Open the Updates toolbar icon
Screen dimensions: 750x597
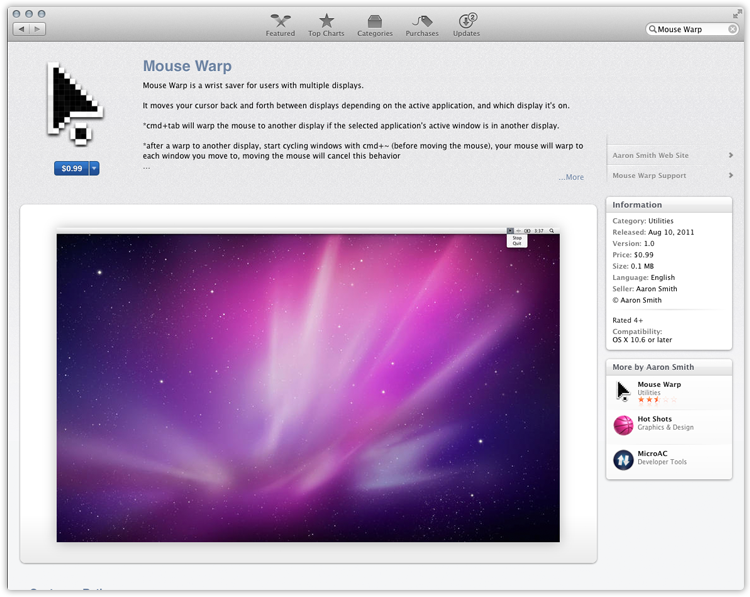[466, 21]
